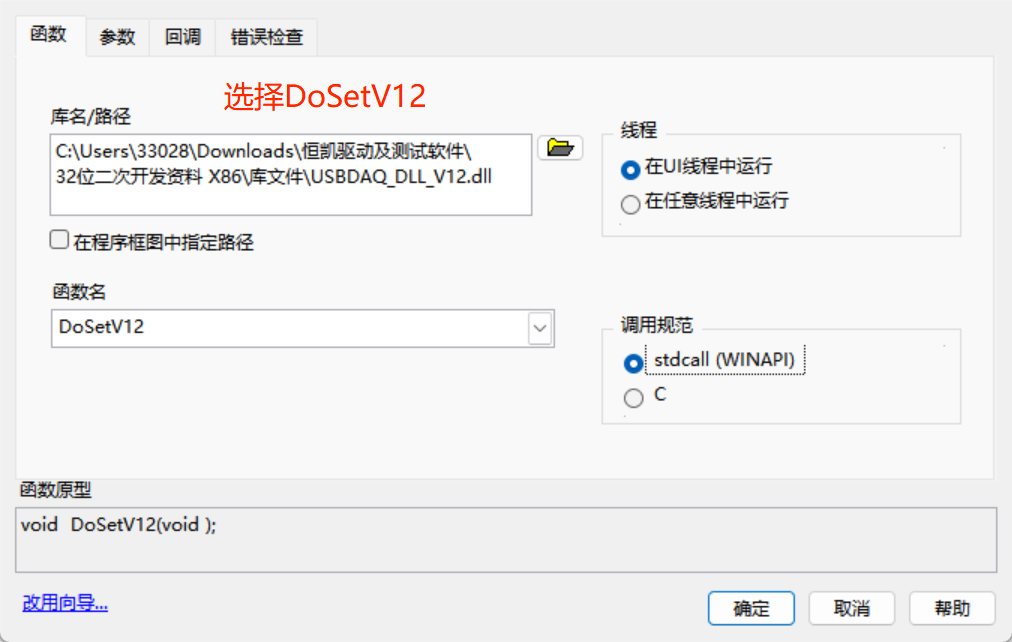Click inside the 库名/路径 path box

(290, 175)
